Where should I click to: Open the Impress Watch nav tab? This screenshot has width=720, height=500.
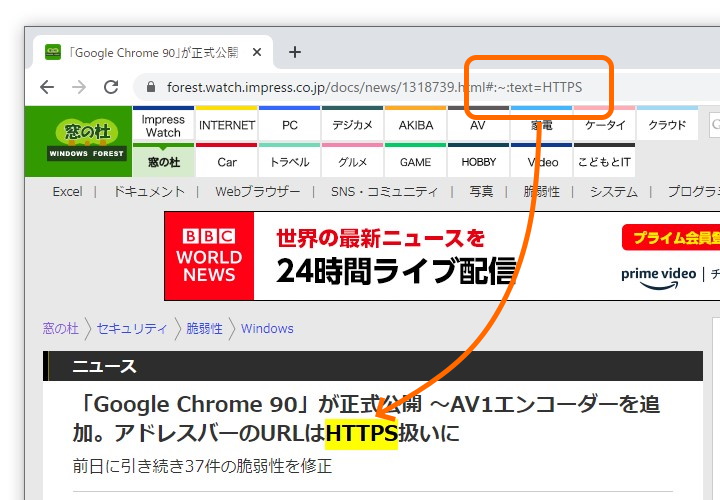(163, 125)
